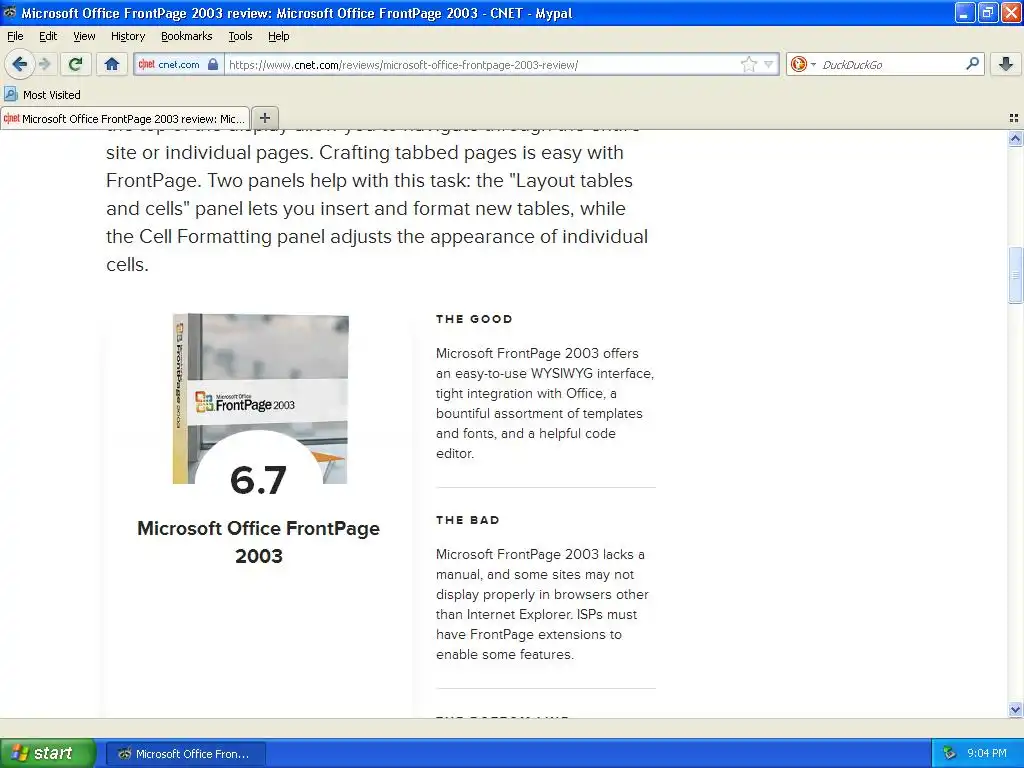Select the Microsoft Office Fron... taskbar button

coord(185,754)
